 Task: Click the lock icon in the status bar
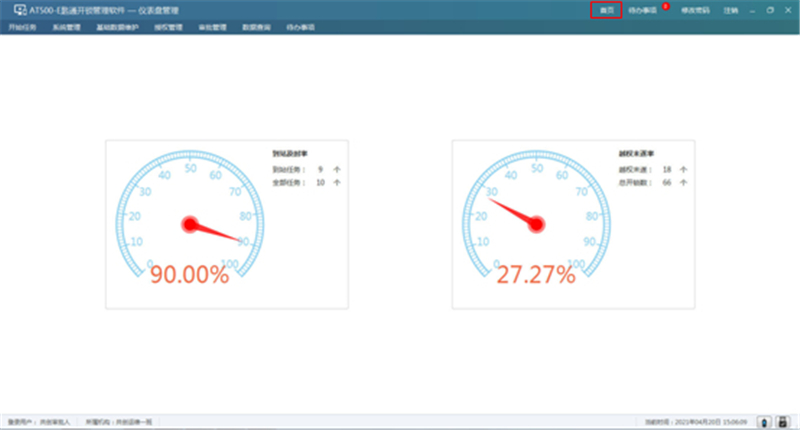tap(782, 422)
